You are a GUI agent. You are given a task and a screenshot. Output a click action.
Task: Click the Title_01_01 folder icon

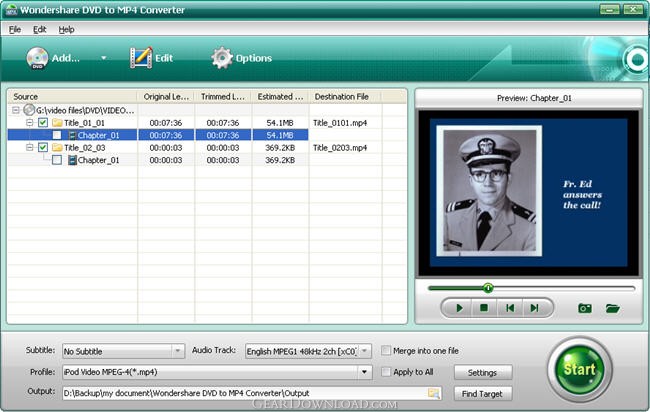click(x=57, y=123)
